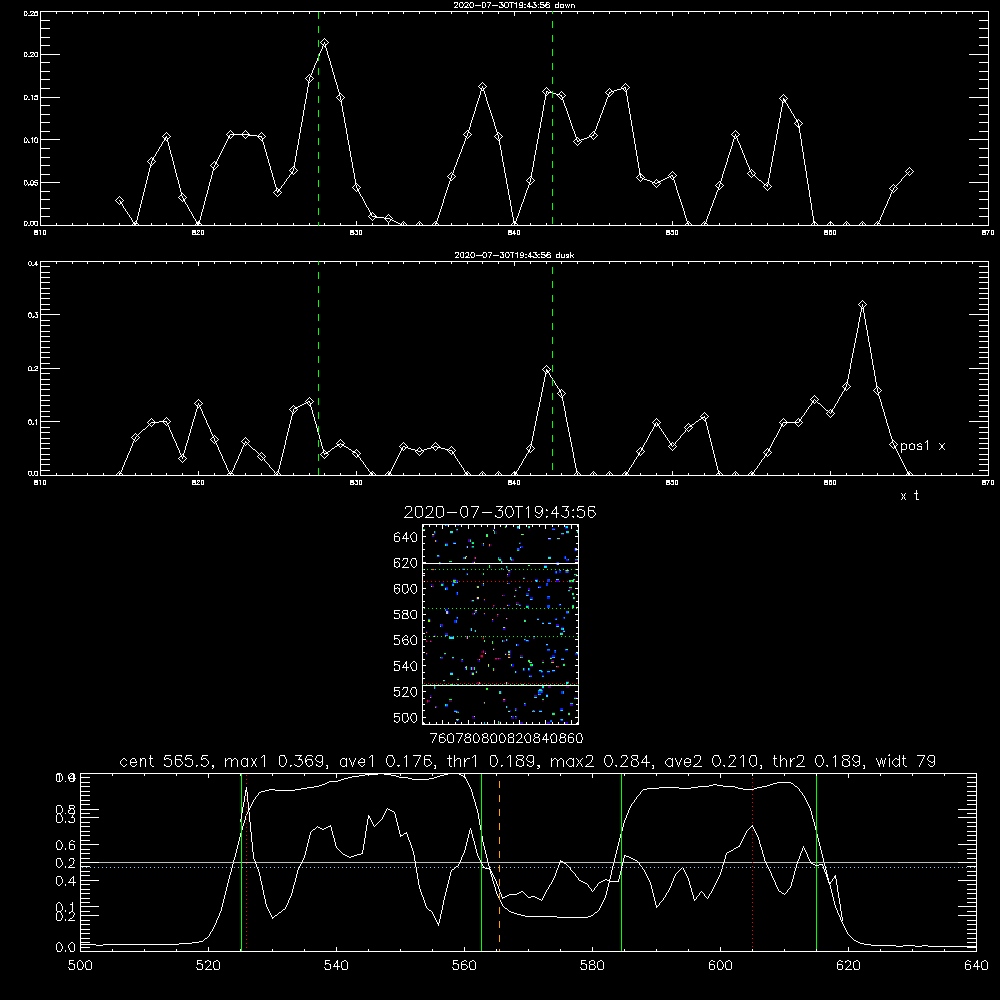Image resolution: width=1000 pixels, height=1000 pixels.
Task: Click the '640' x-axis label of bottom plot
Action: tap(976, 966)
